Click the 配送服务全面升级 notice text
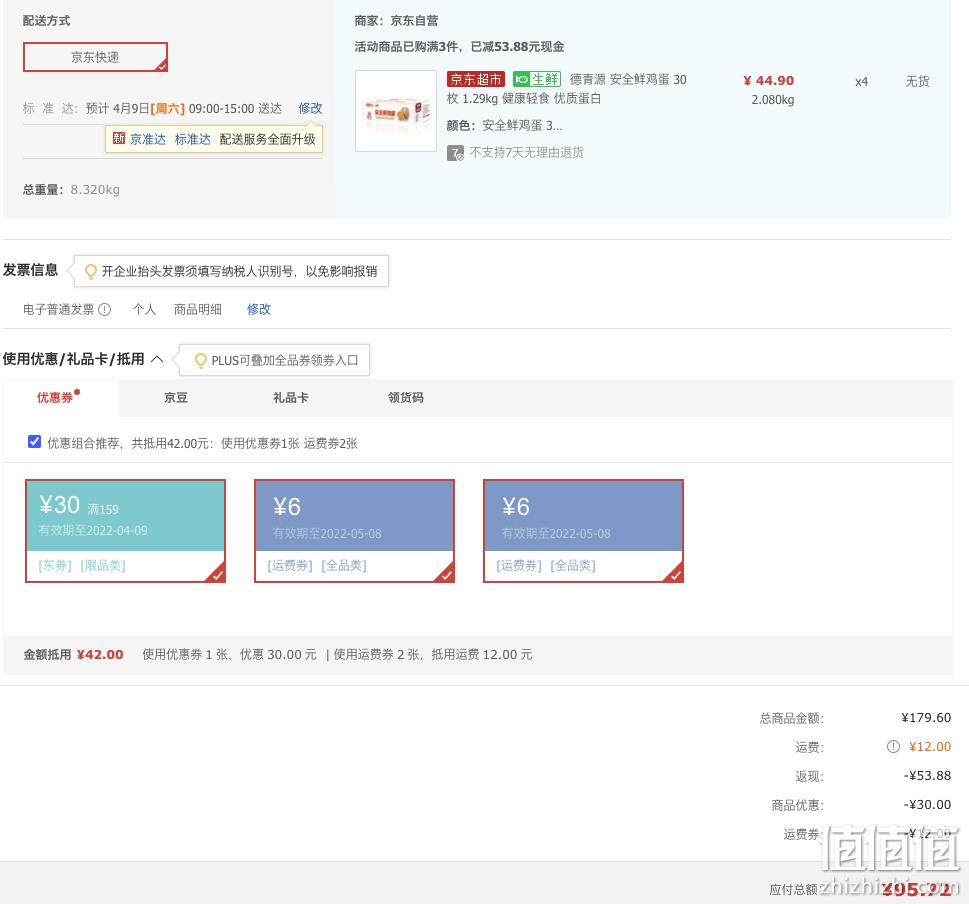The image size is (969, 904). point(267,139)
